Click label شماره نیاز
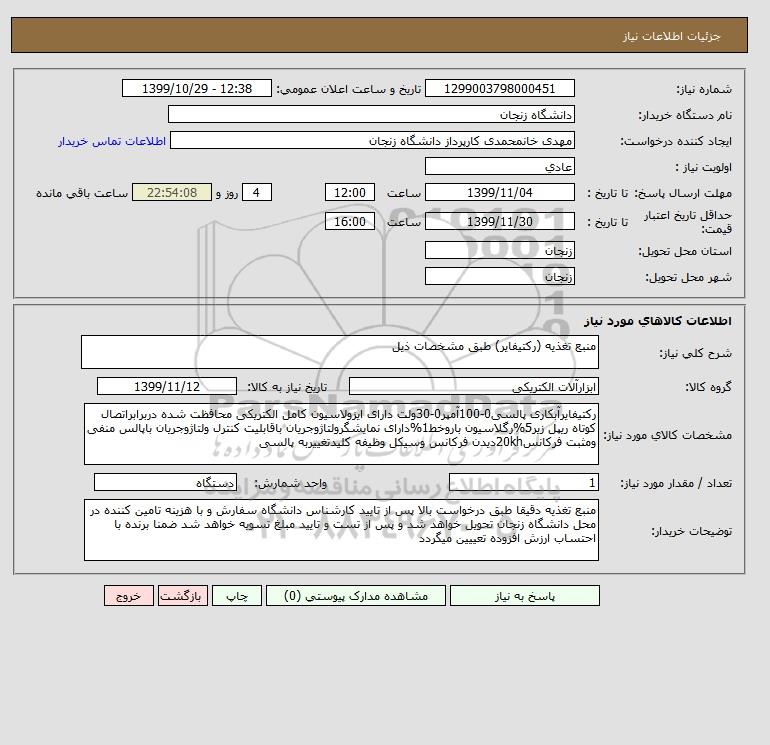 (704, 89)
